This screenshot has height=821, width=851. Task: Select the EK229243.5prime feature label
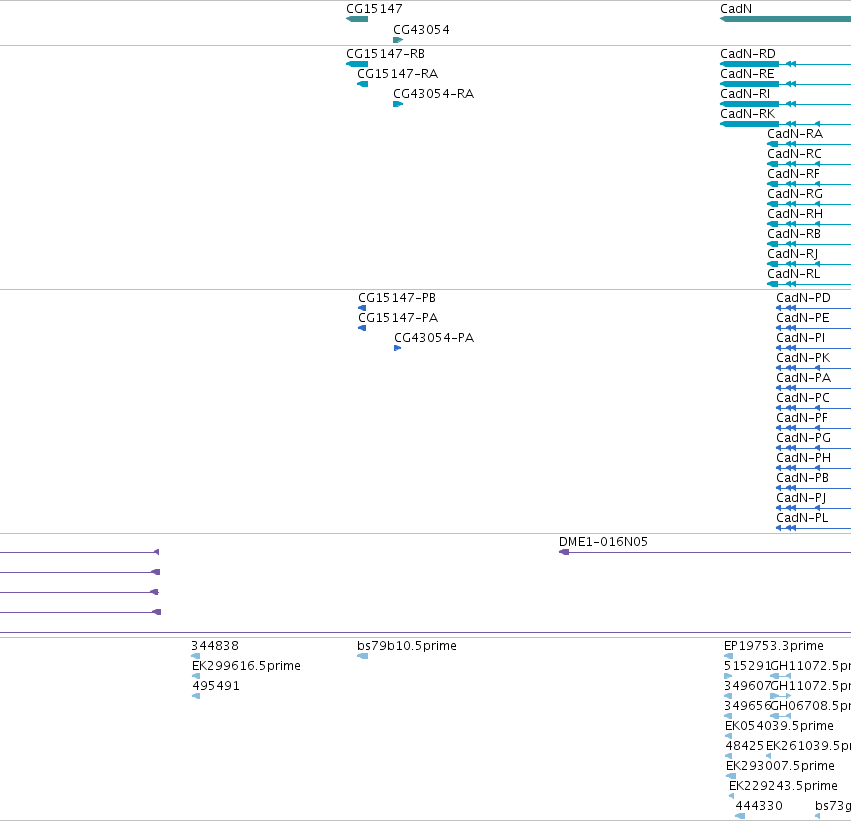pyautogui.click(x=783, y=786)
